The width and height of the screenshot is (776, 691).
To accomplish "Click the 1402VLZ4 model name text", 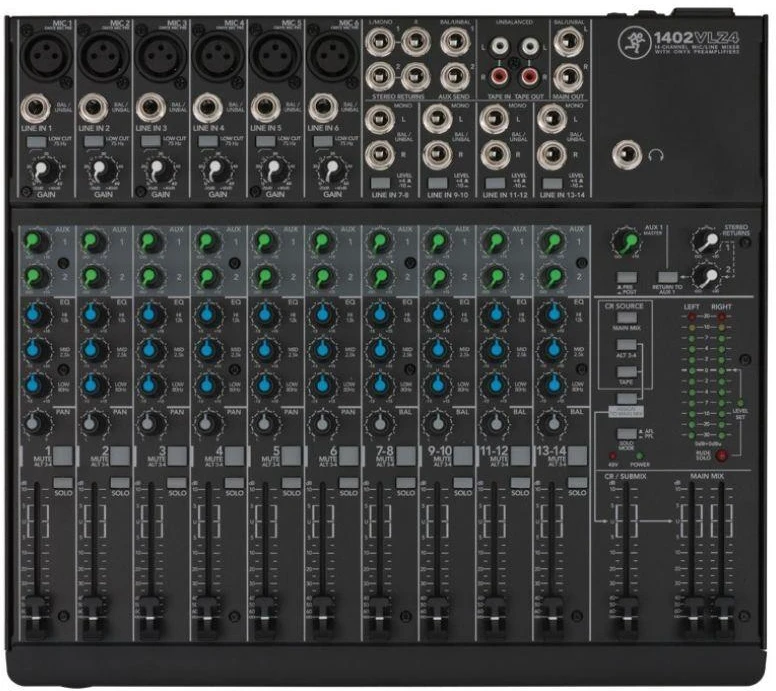I will tap(696, 37).
